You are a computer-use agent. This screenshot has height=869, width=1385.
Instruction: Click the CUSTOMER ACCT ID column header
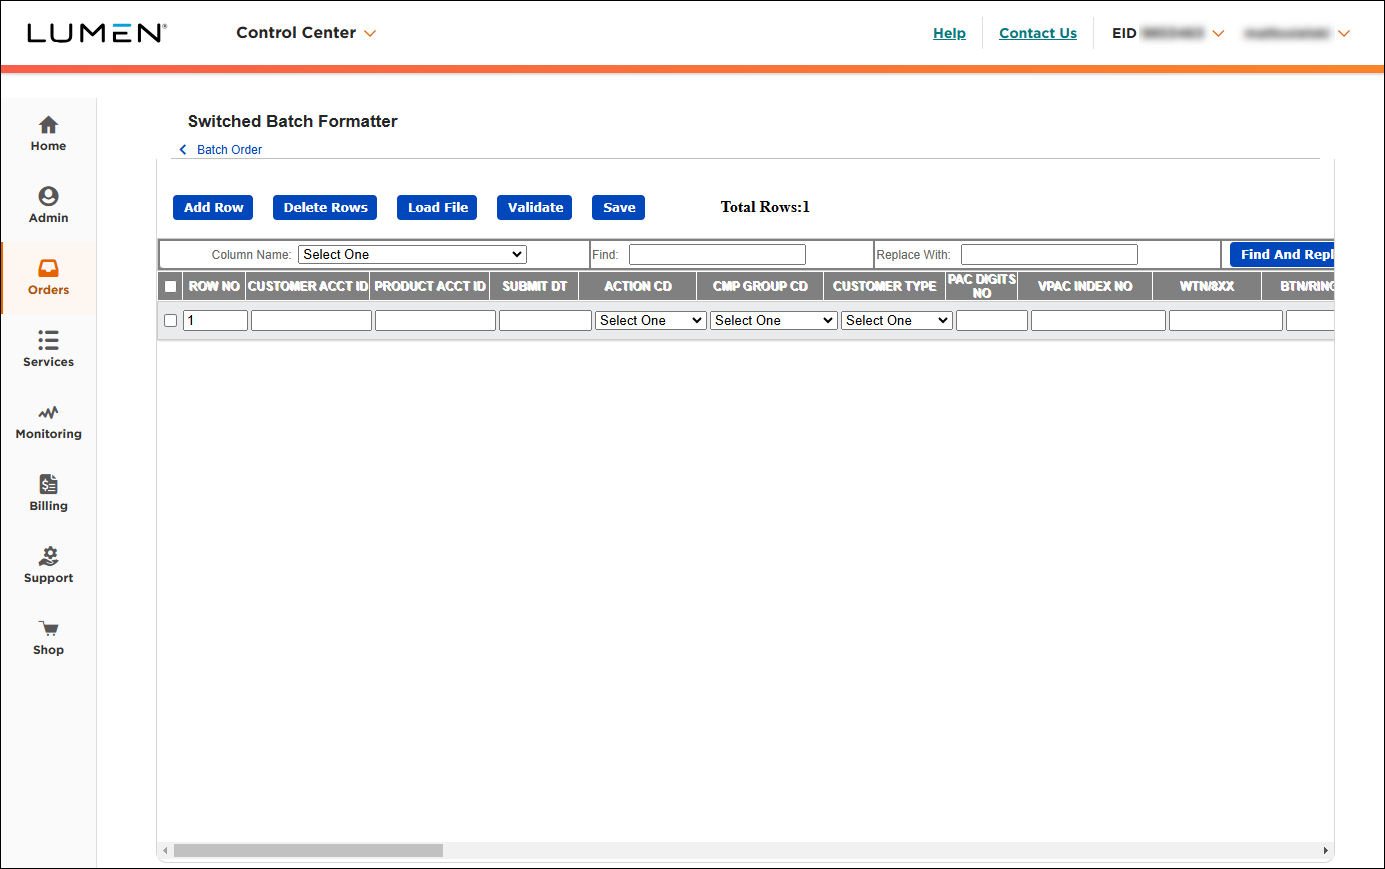[308, 287]
